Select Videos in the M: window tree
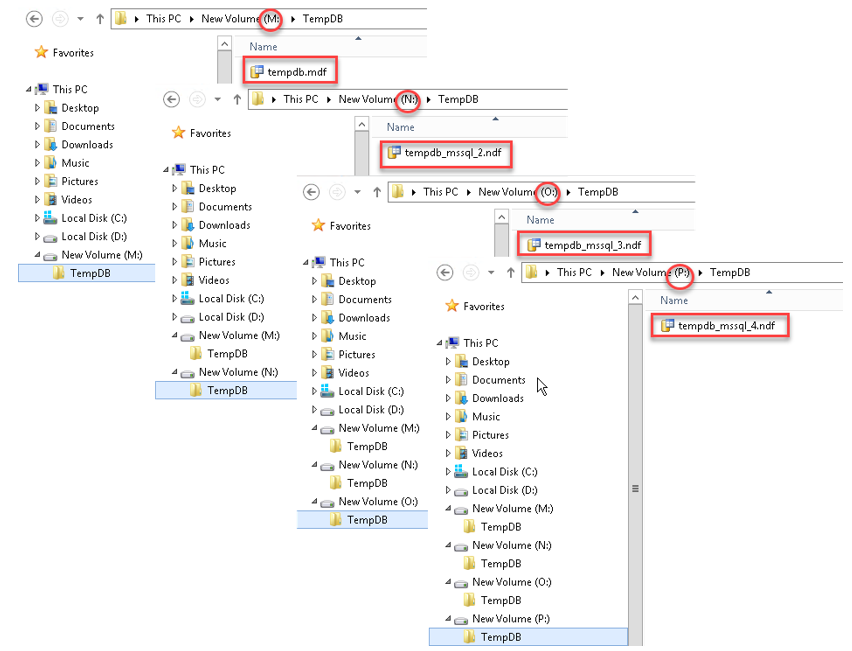The width and height of the screenshot is (852, 651). coord(79,200)
